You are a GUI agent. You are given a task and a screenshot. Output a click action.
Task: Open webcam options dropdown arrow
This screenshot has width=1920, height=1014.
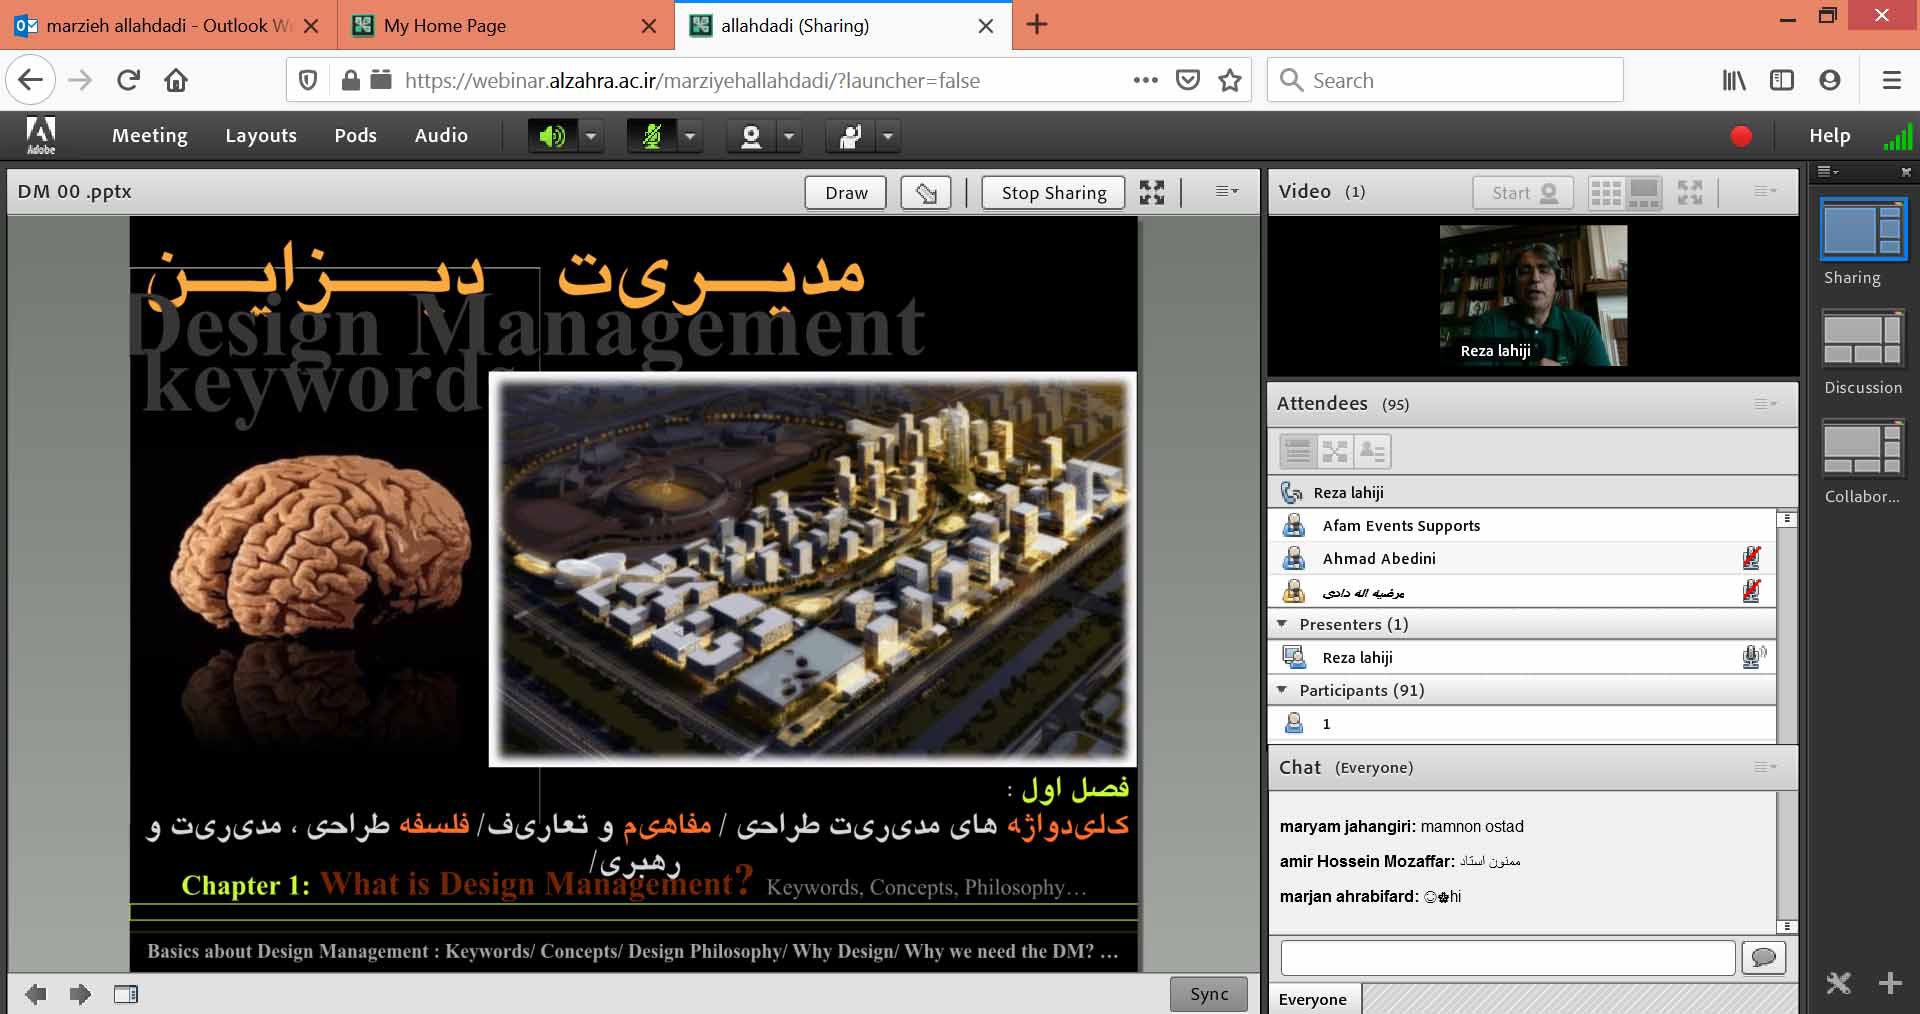pyautogui.click(x=789, y=136)
